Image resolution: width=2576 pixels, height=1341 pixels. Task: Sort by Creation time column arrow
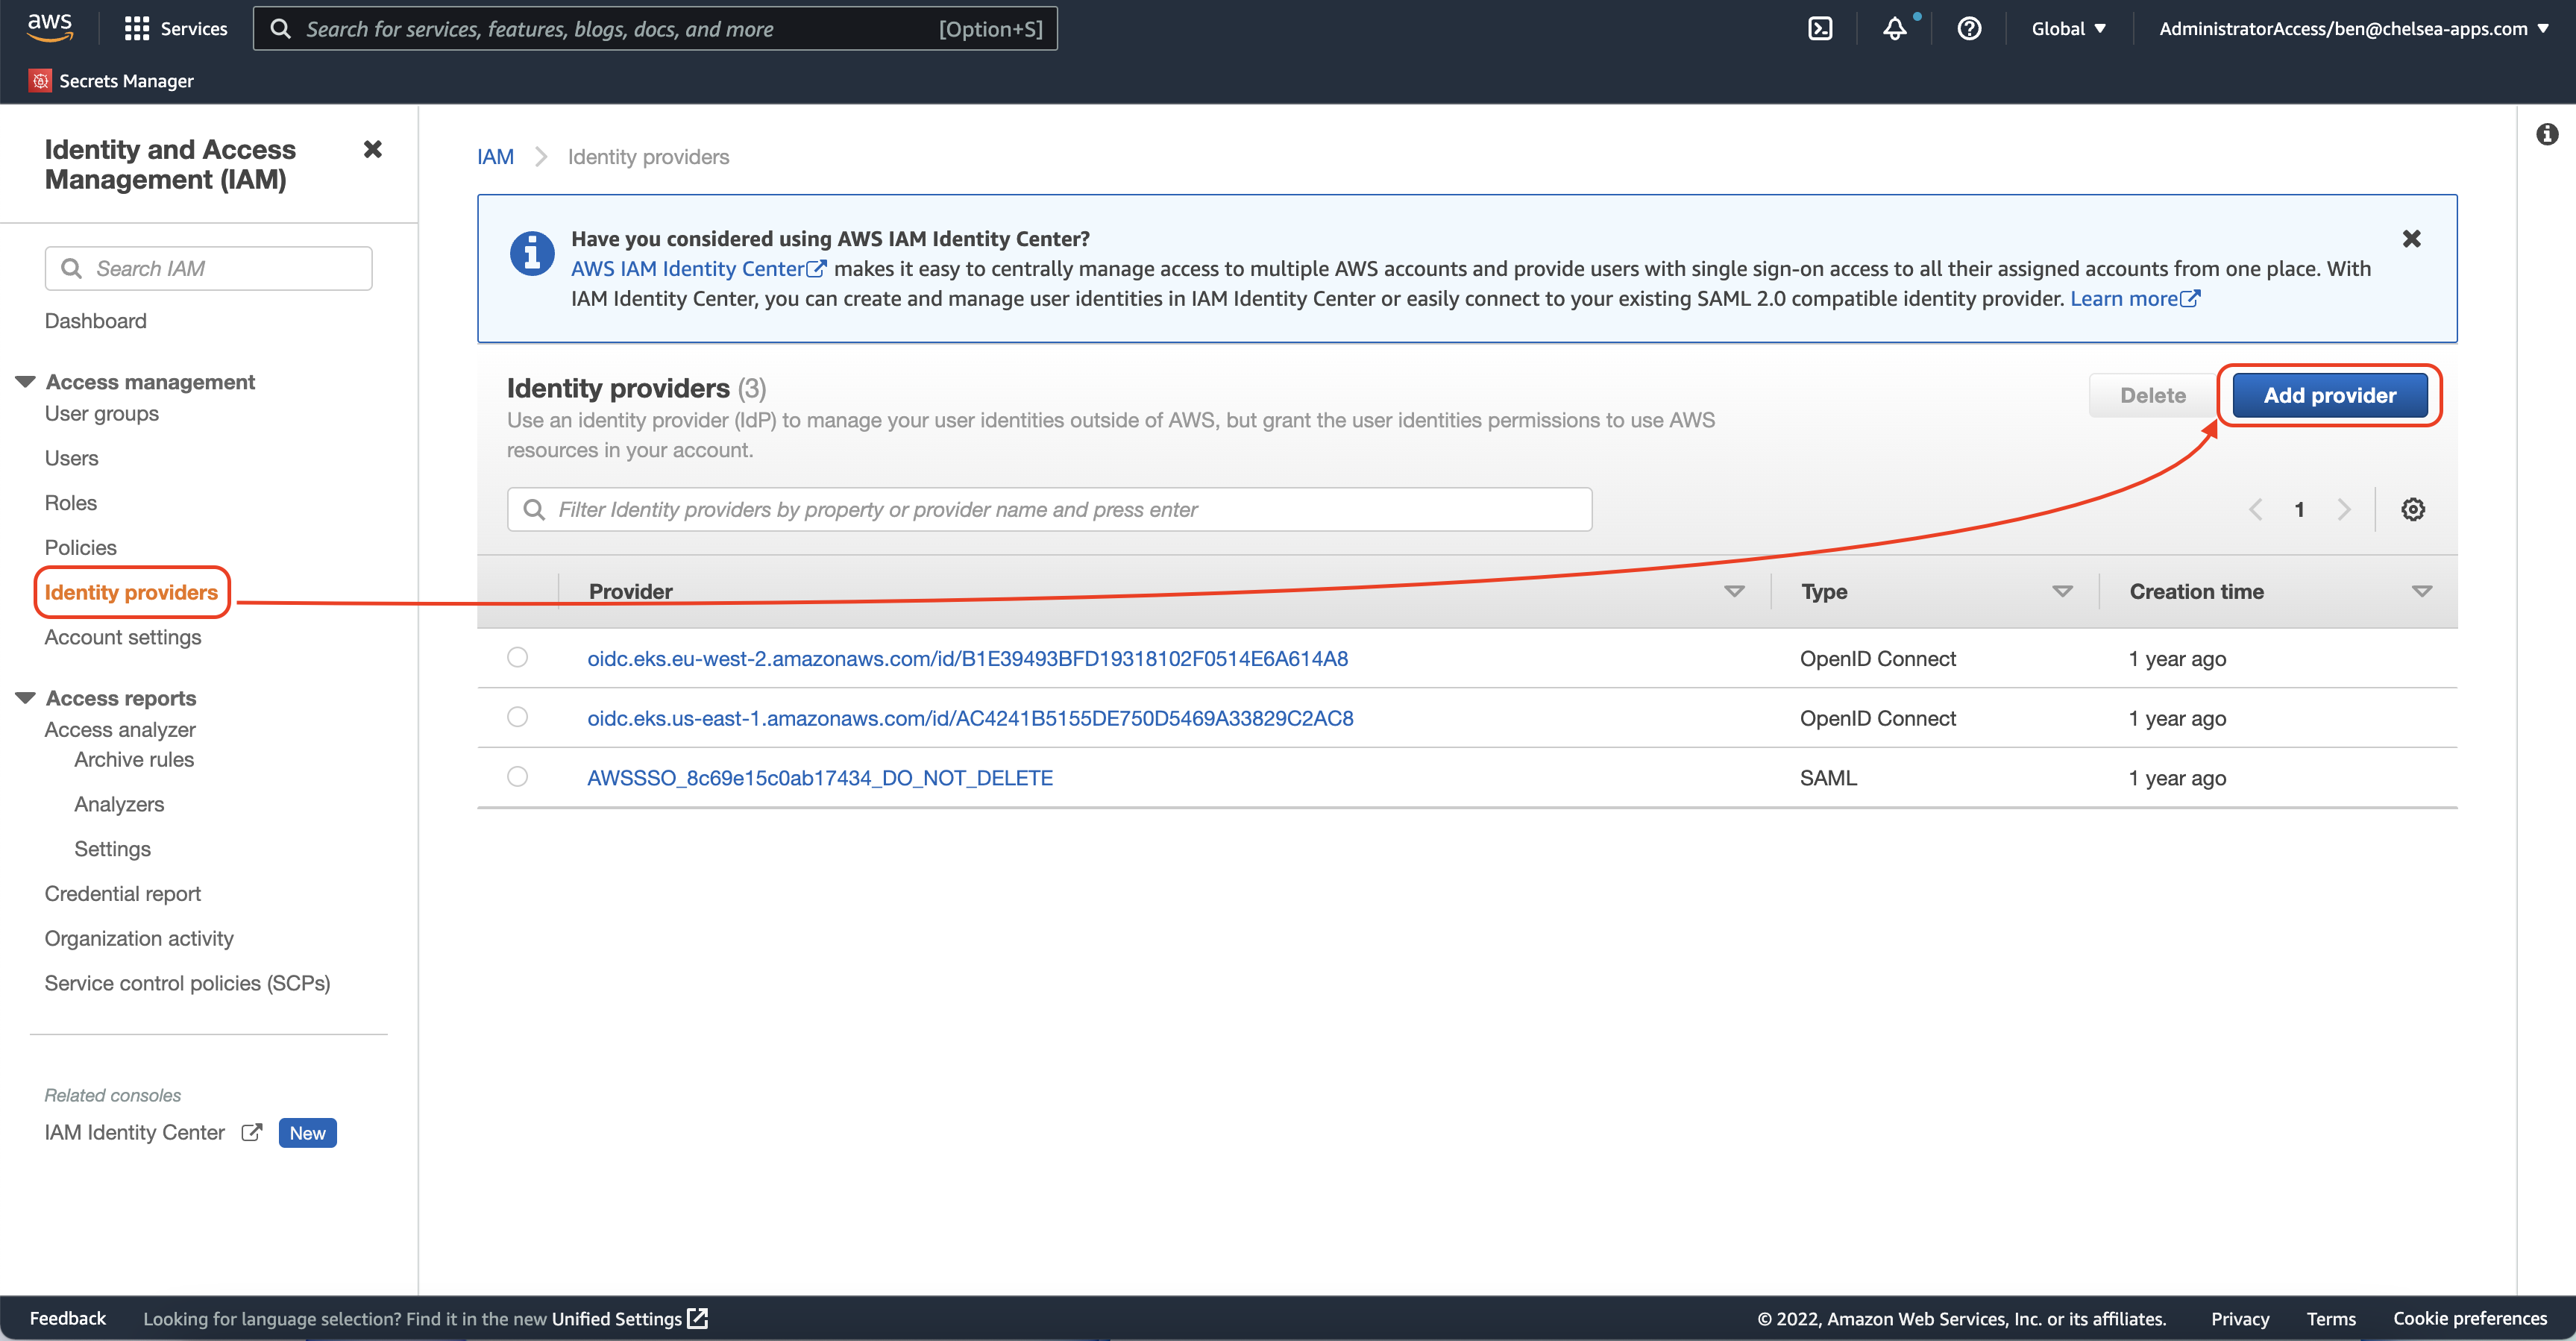2421,592
